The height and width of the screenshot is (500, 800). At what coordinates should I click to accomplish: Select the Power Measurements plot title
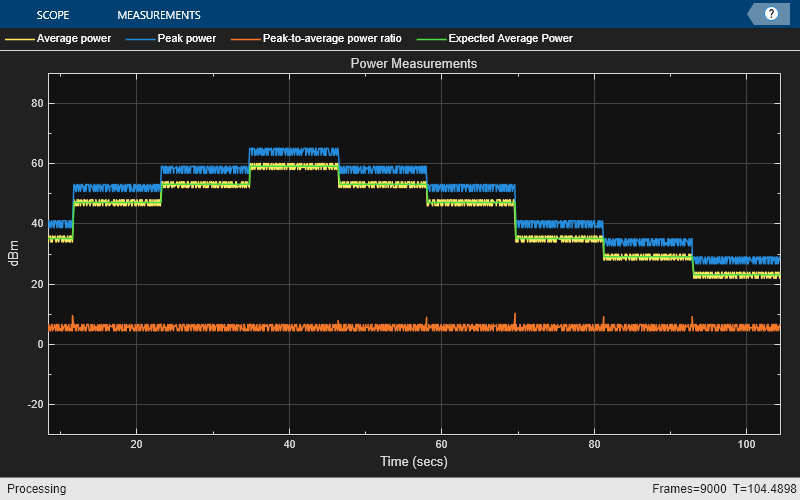tap(414, 63)
